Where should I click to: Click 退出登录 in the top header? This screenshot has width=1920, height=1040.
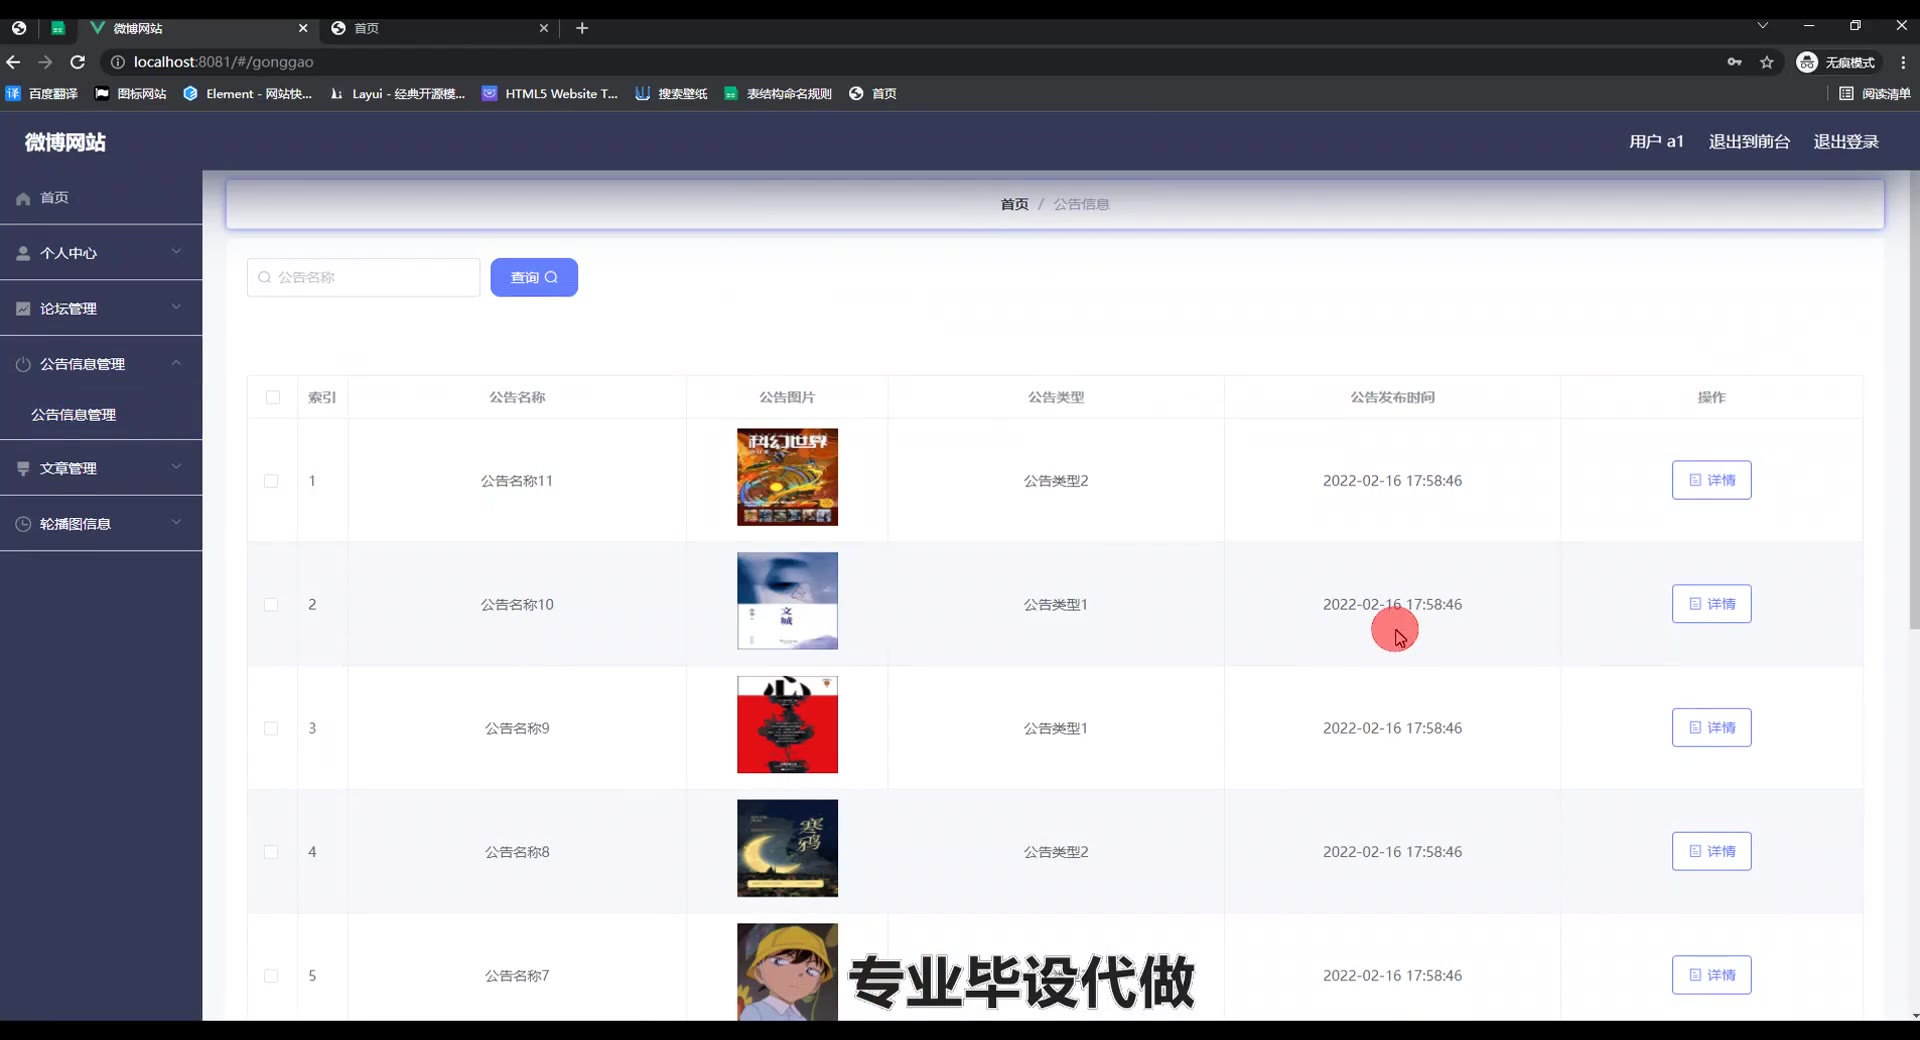point(1846,142)
